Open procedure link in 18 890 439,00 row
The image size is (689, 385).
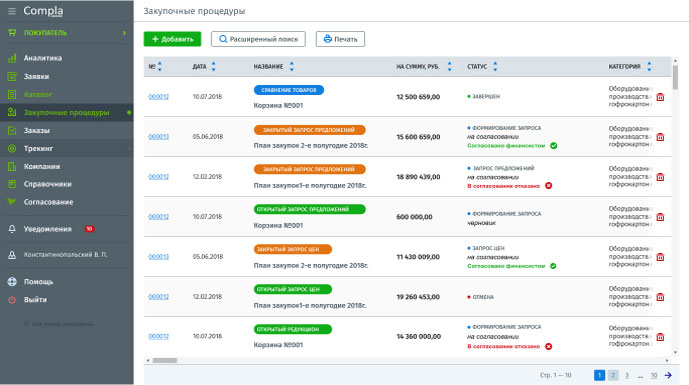point(159,177)
